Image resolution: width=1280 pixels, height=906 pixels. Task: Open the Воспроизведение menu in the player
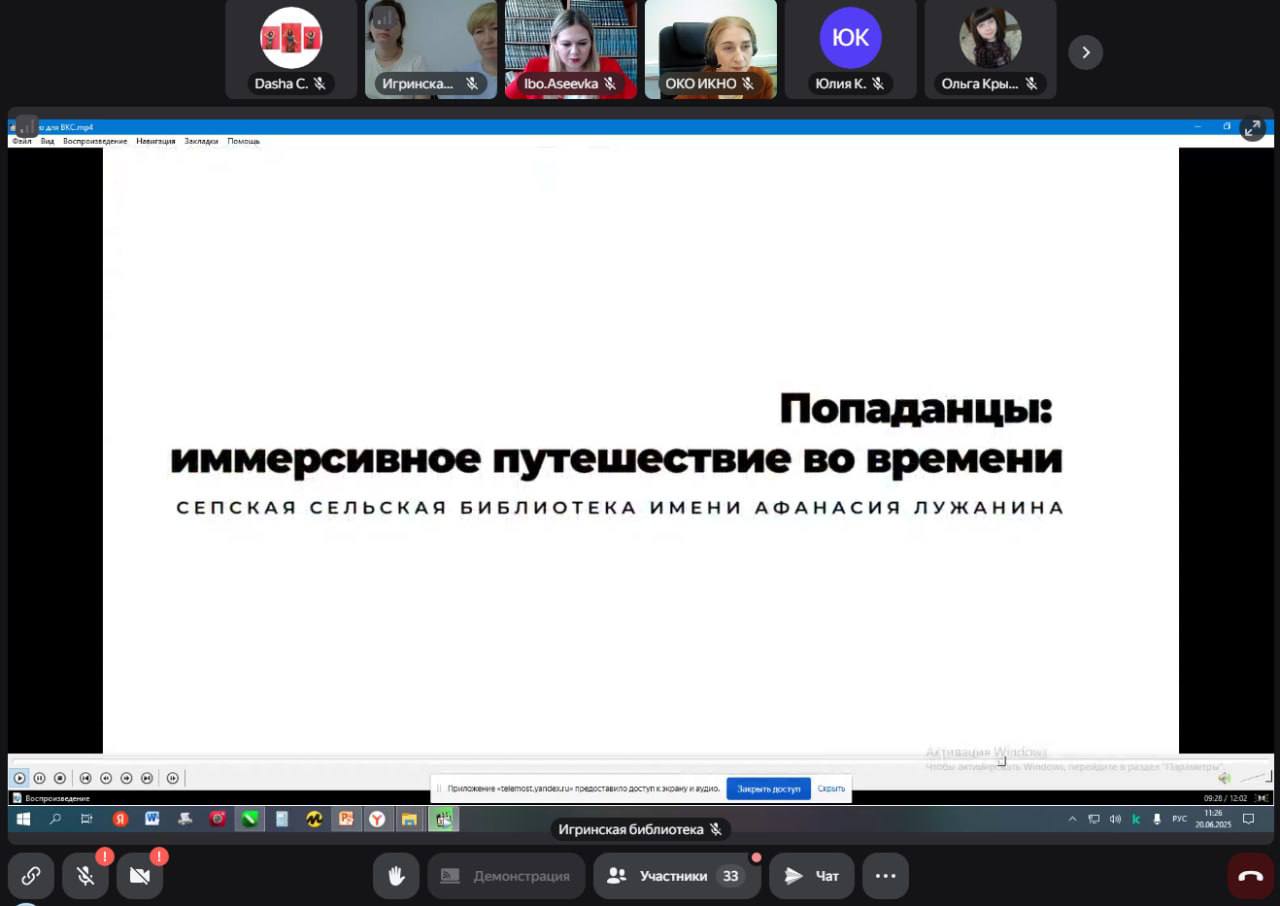pos(95,141)
